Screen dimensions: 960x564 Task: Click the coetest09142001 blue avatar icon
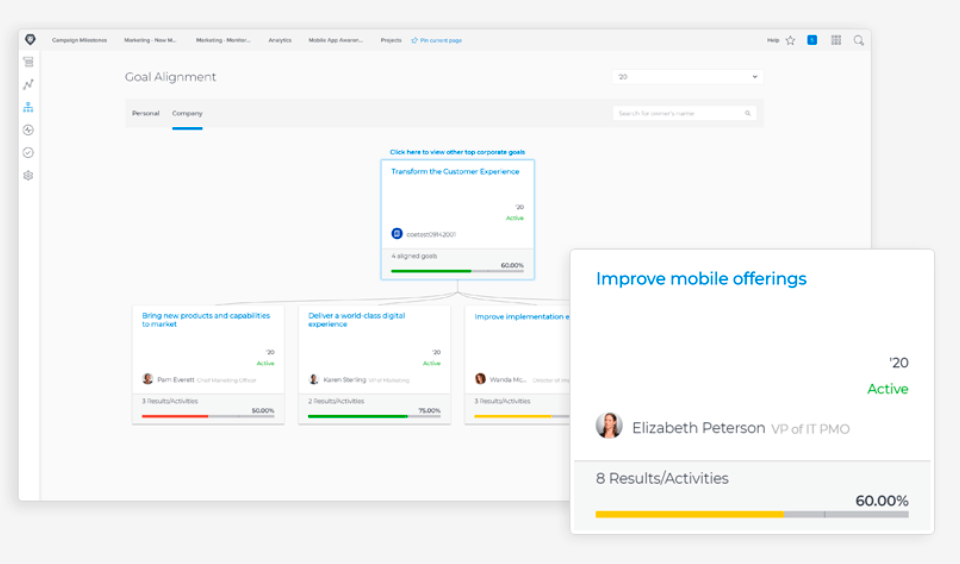point(397,233)
